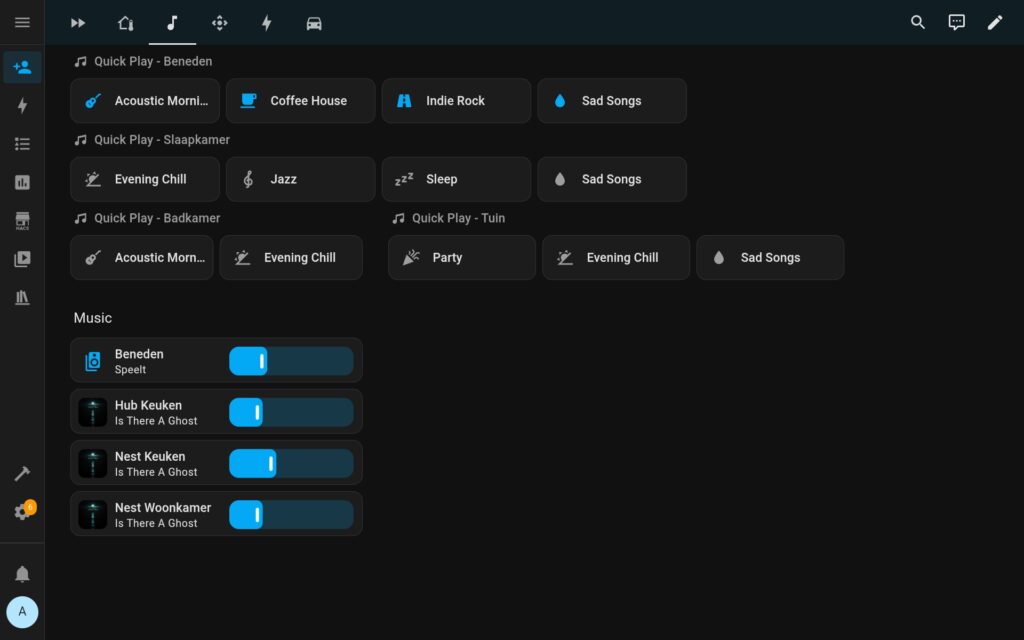
Task: Open the assistant chat icon
Action: click(956, 22)
